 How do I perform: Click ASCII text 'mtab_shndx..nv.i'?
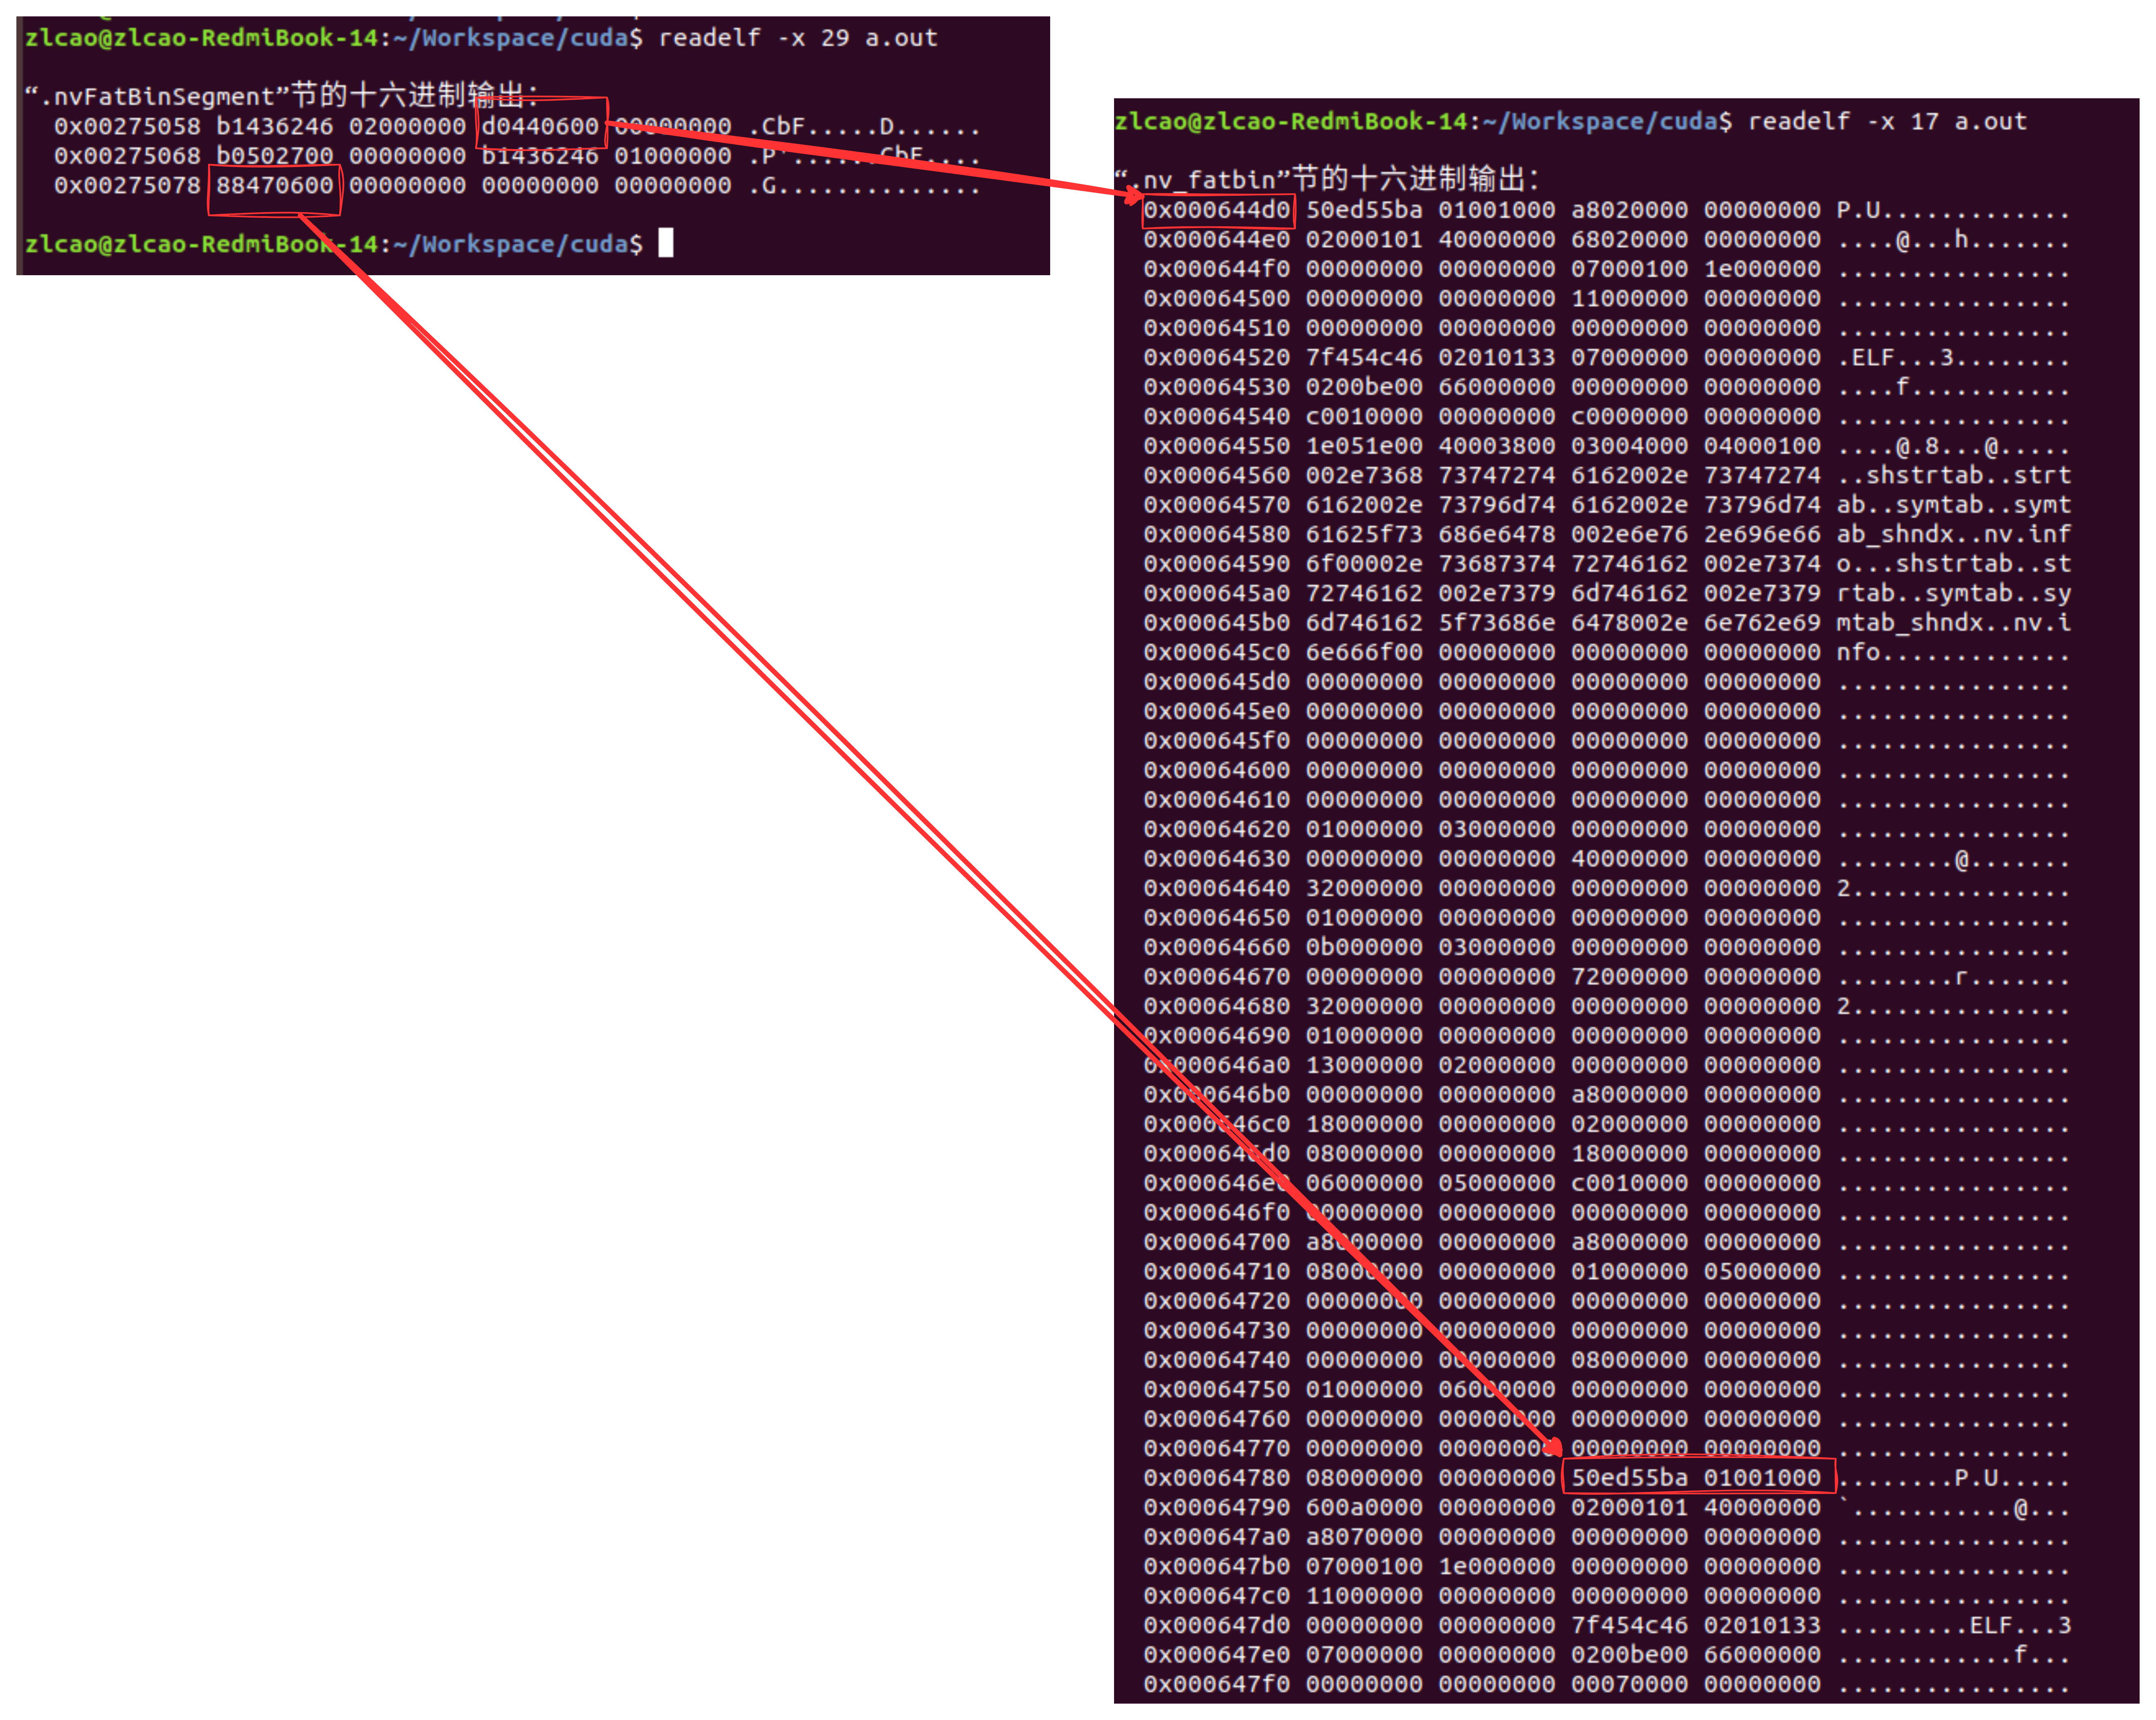[1954, 623]
